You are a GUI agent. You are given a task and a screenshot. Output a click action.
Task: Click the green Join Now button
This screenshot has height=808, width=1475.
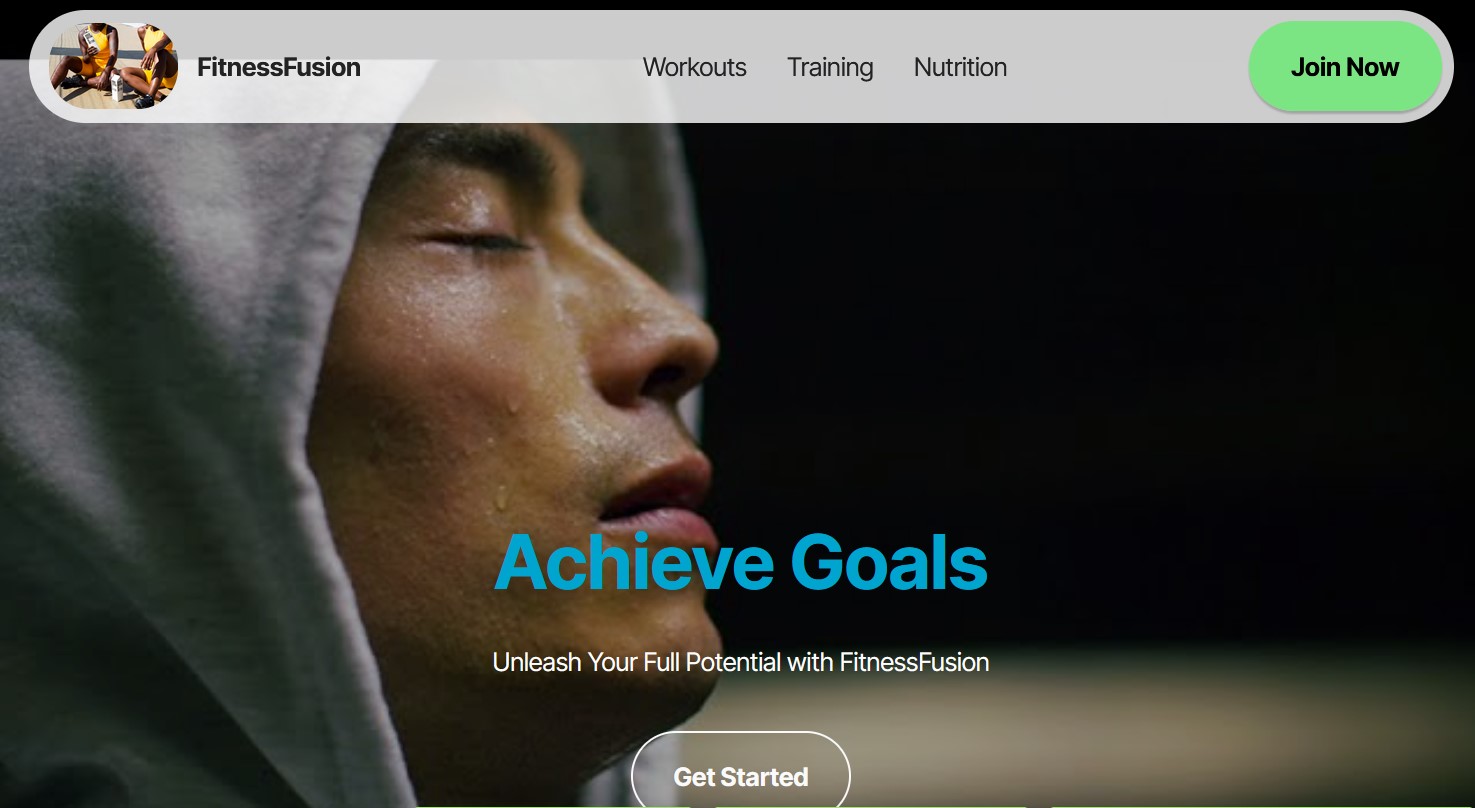(x=1345, y=67)
